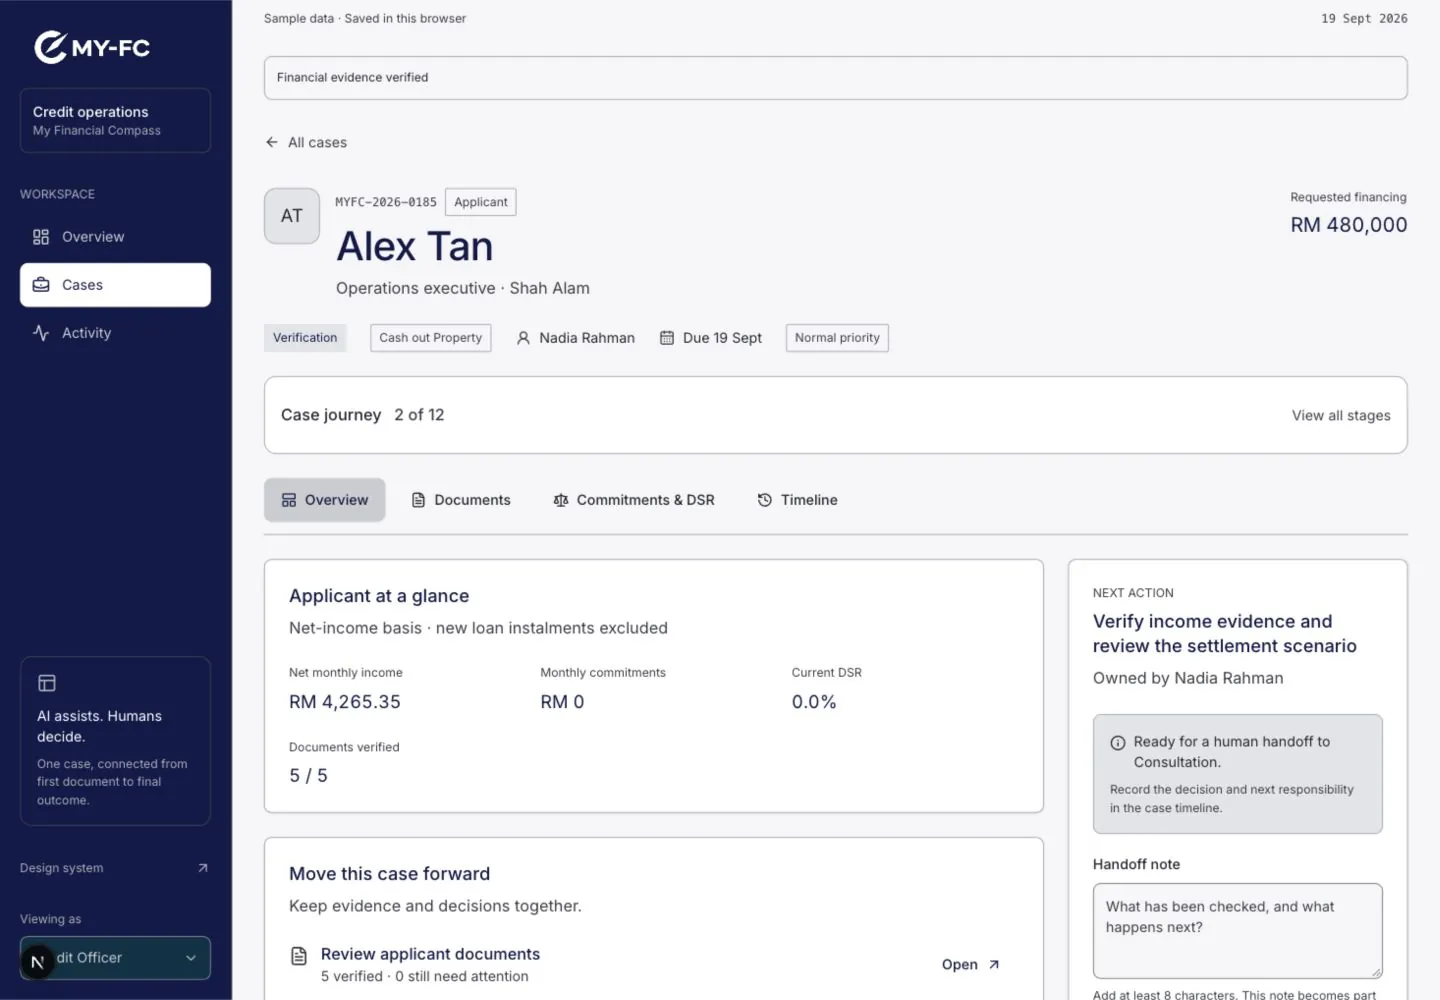Click the scales icon on Commitments & DSR
1440x1000 pixels.
561,500
